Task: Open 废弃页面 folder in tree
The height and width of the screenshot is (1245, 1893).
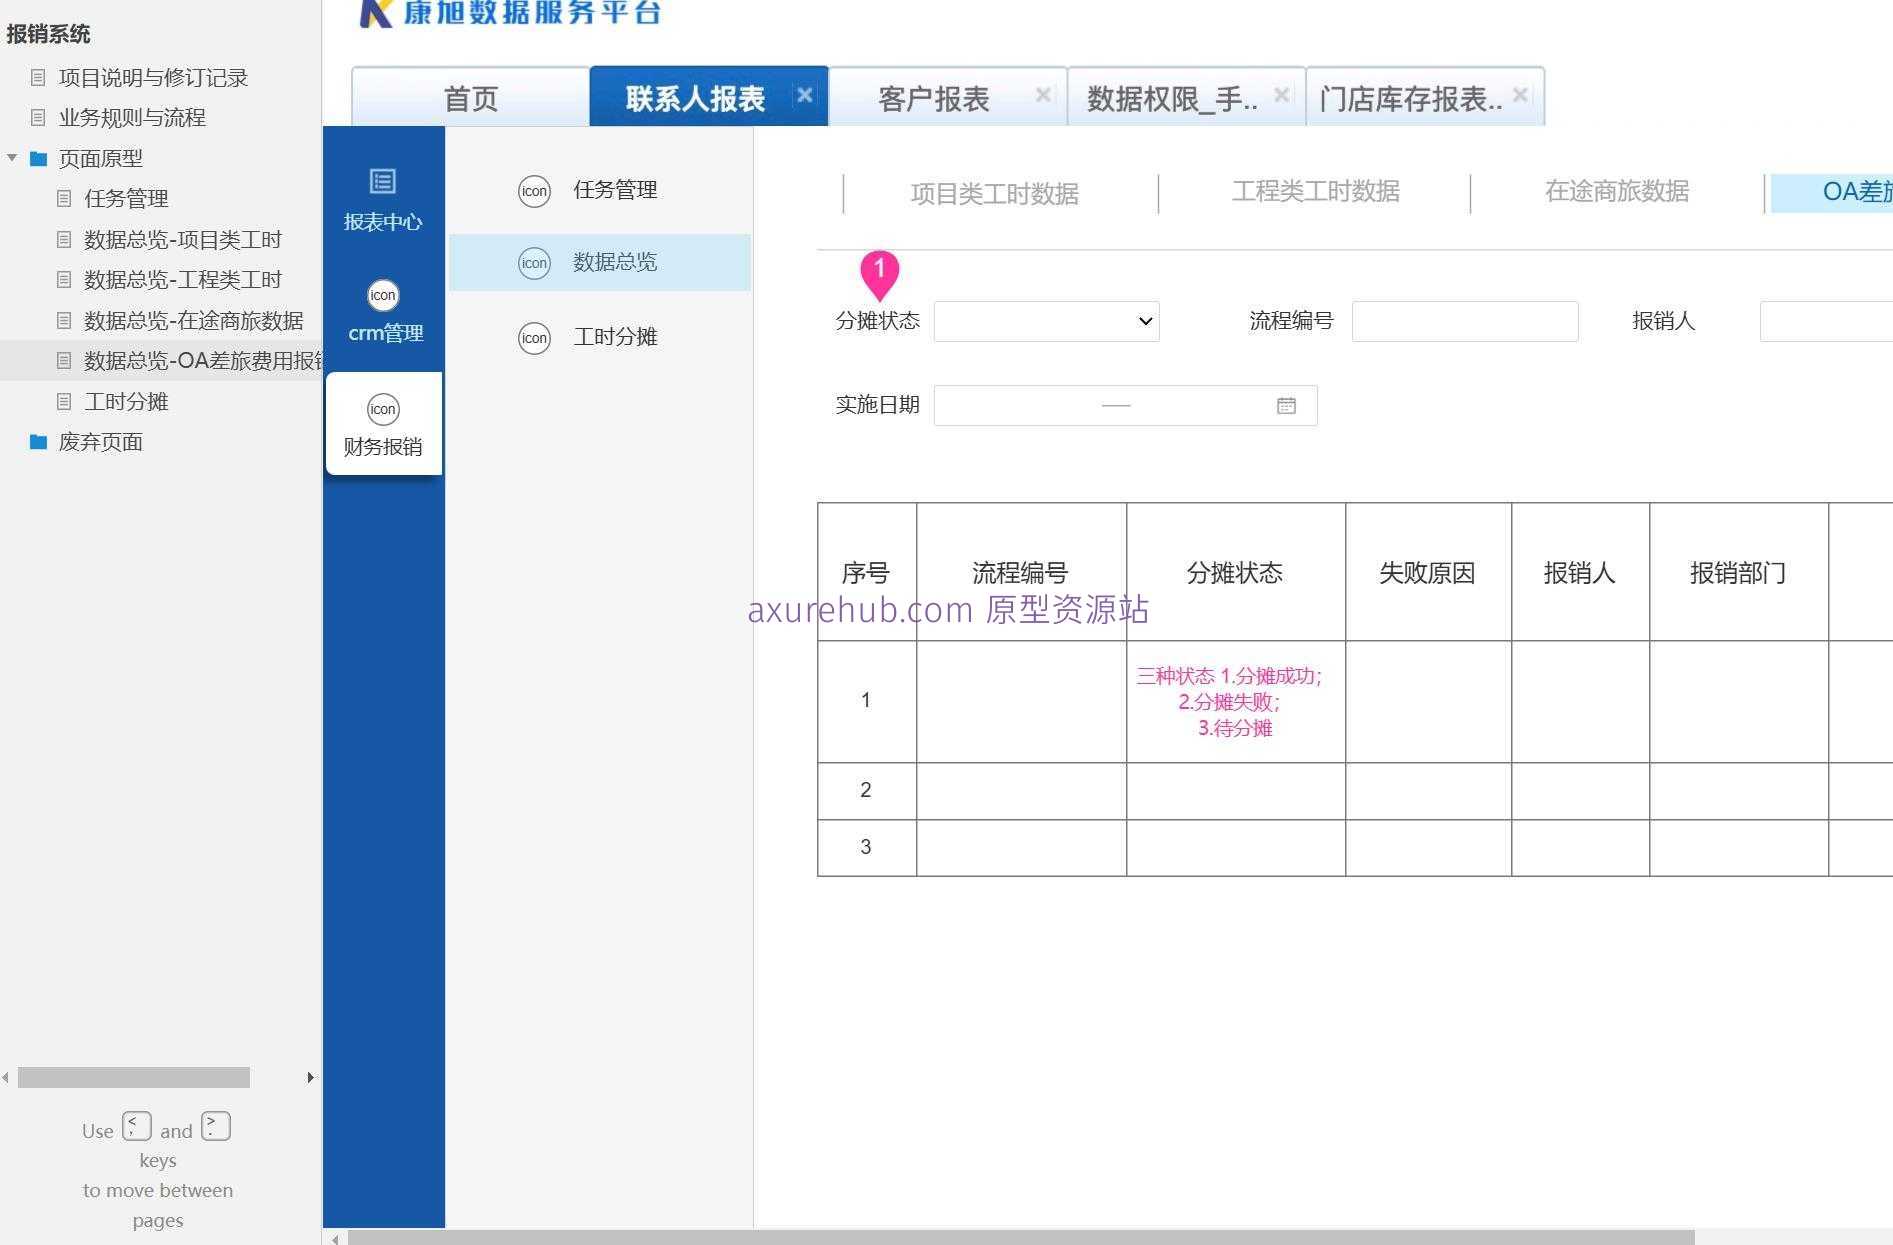Action: (x=100, y=442)
